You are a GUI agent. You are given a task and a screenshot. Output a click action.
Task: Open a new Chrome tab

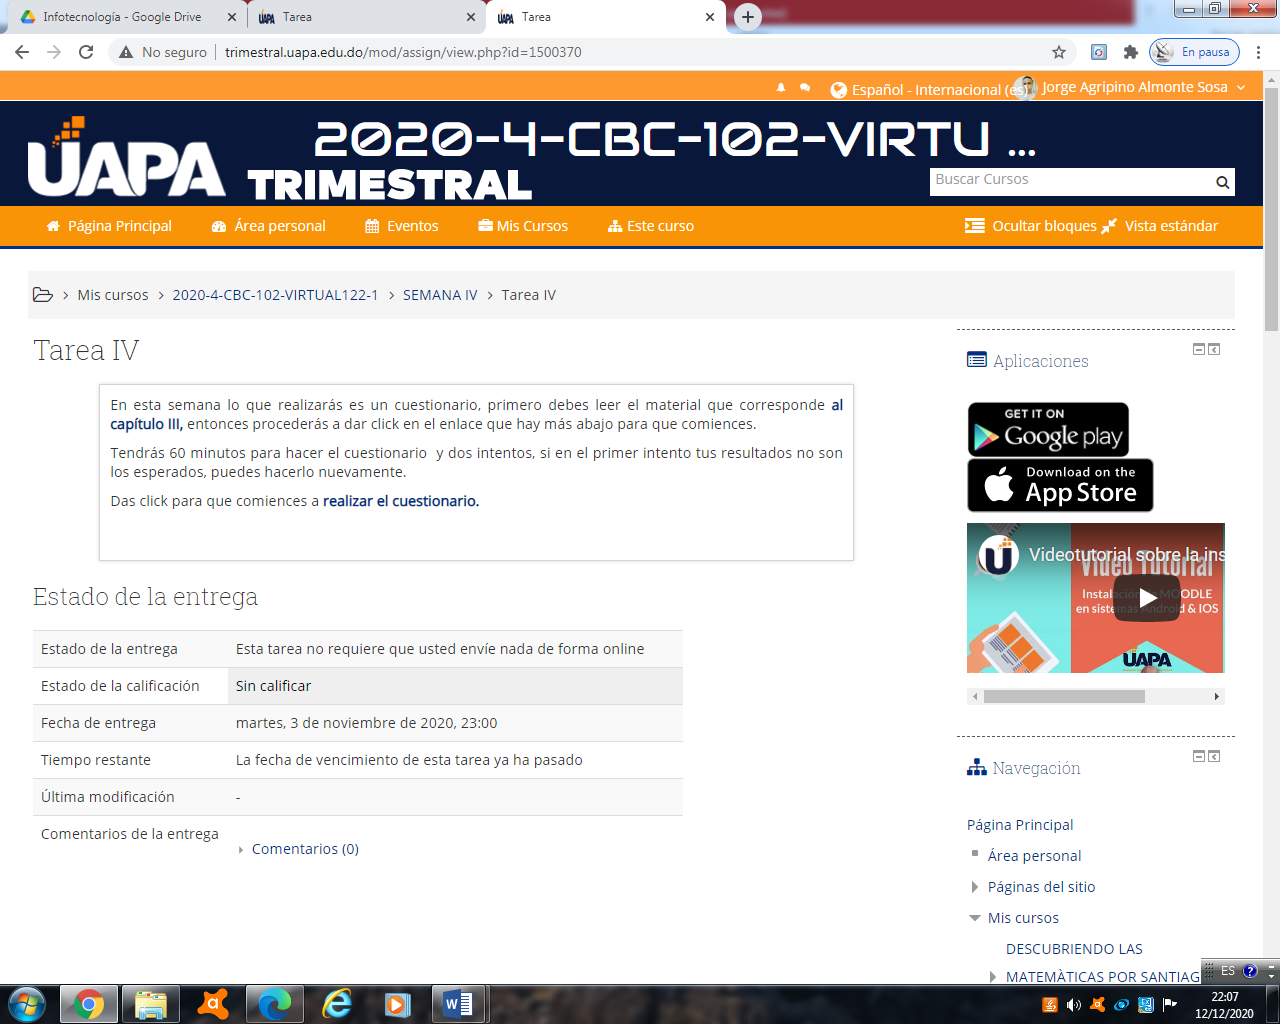747,17
